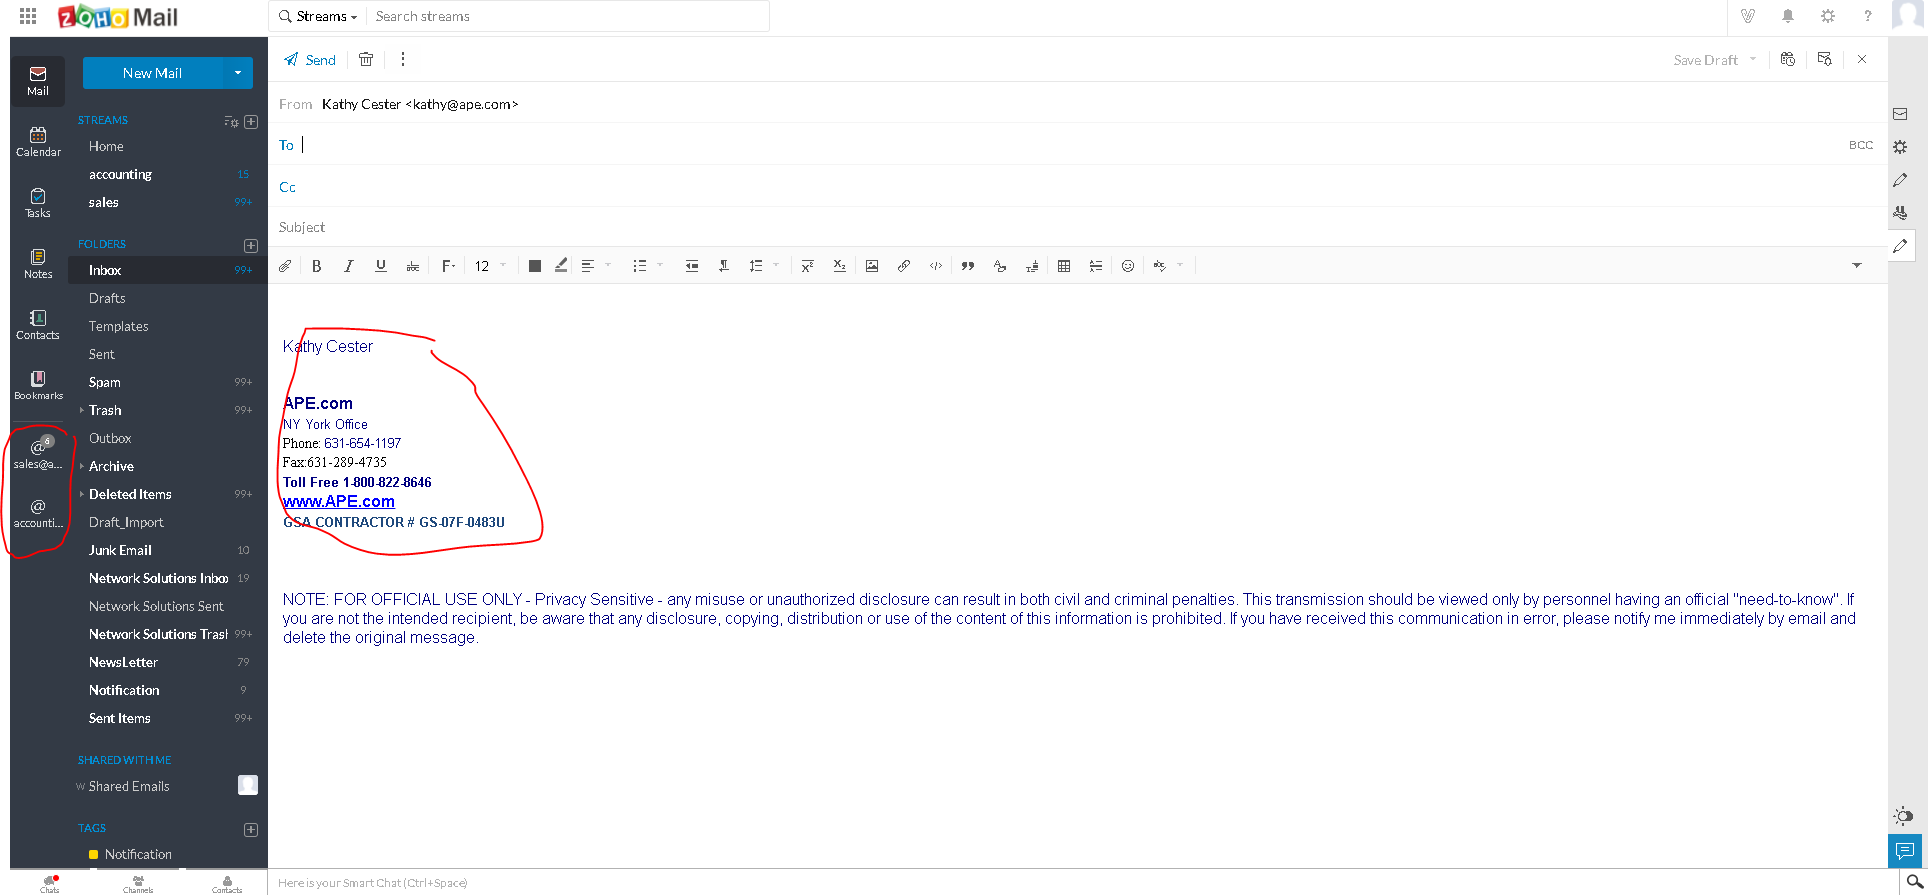Add a new tag with plus icon
The height and width of the screenshot is (895, 1928).
251,830
